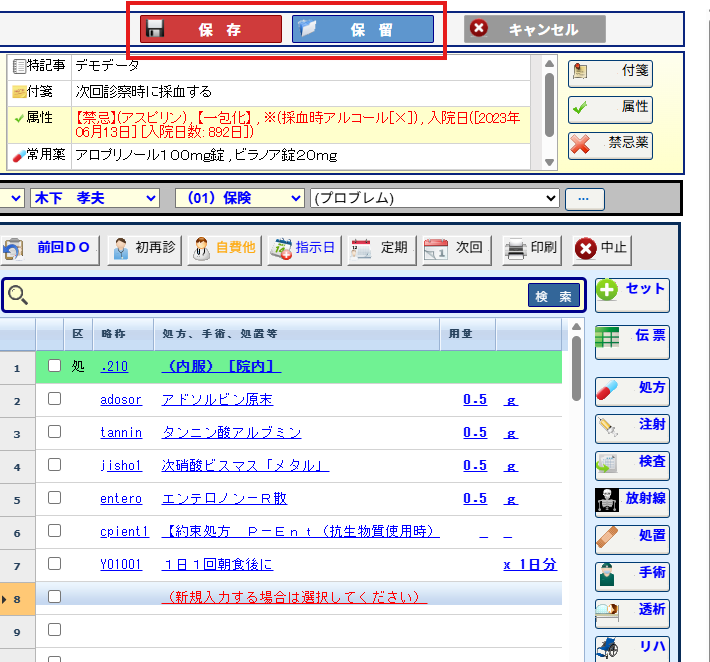This screenshot has height=662, width=710.
Task: Click the 印刷 print button
Action: pyautogui.click(x=531, y=248)
